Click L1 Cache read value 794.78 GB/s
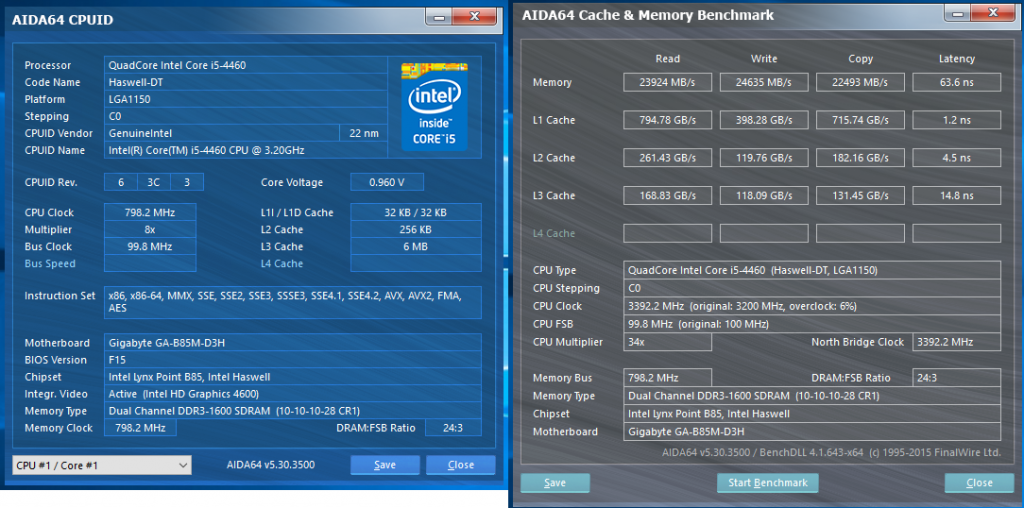The image size is (1024, 508). tap(667, 120)
